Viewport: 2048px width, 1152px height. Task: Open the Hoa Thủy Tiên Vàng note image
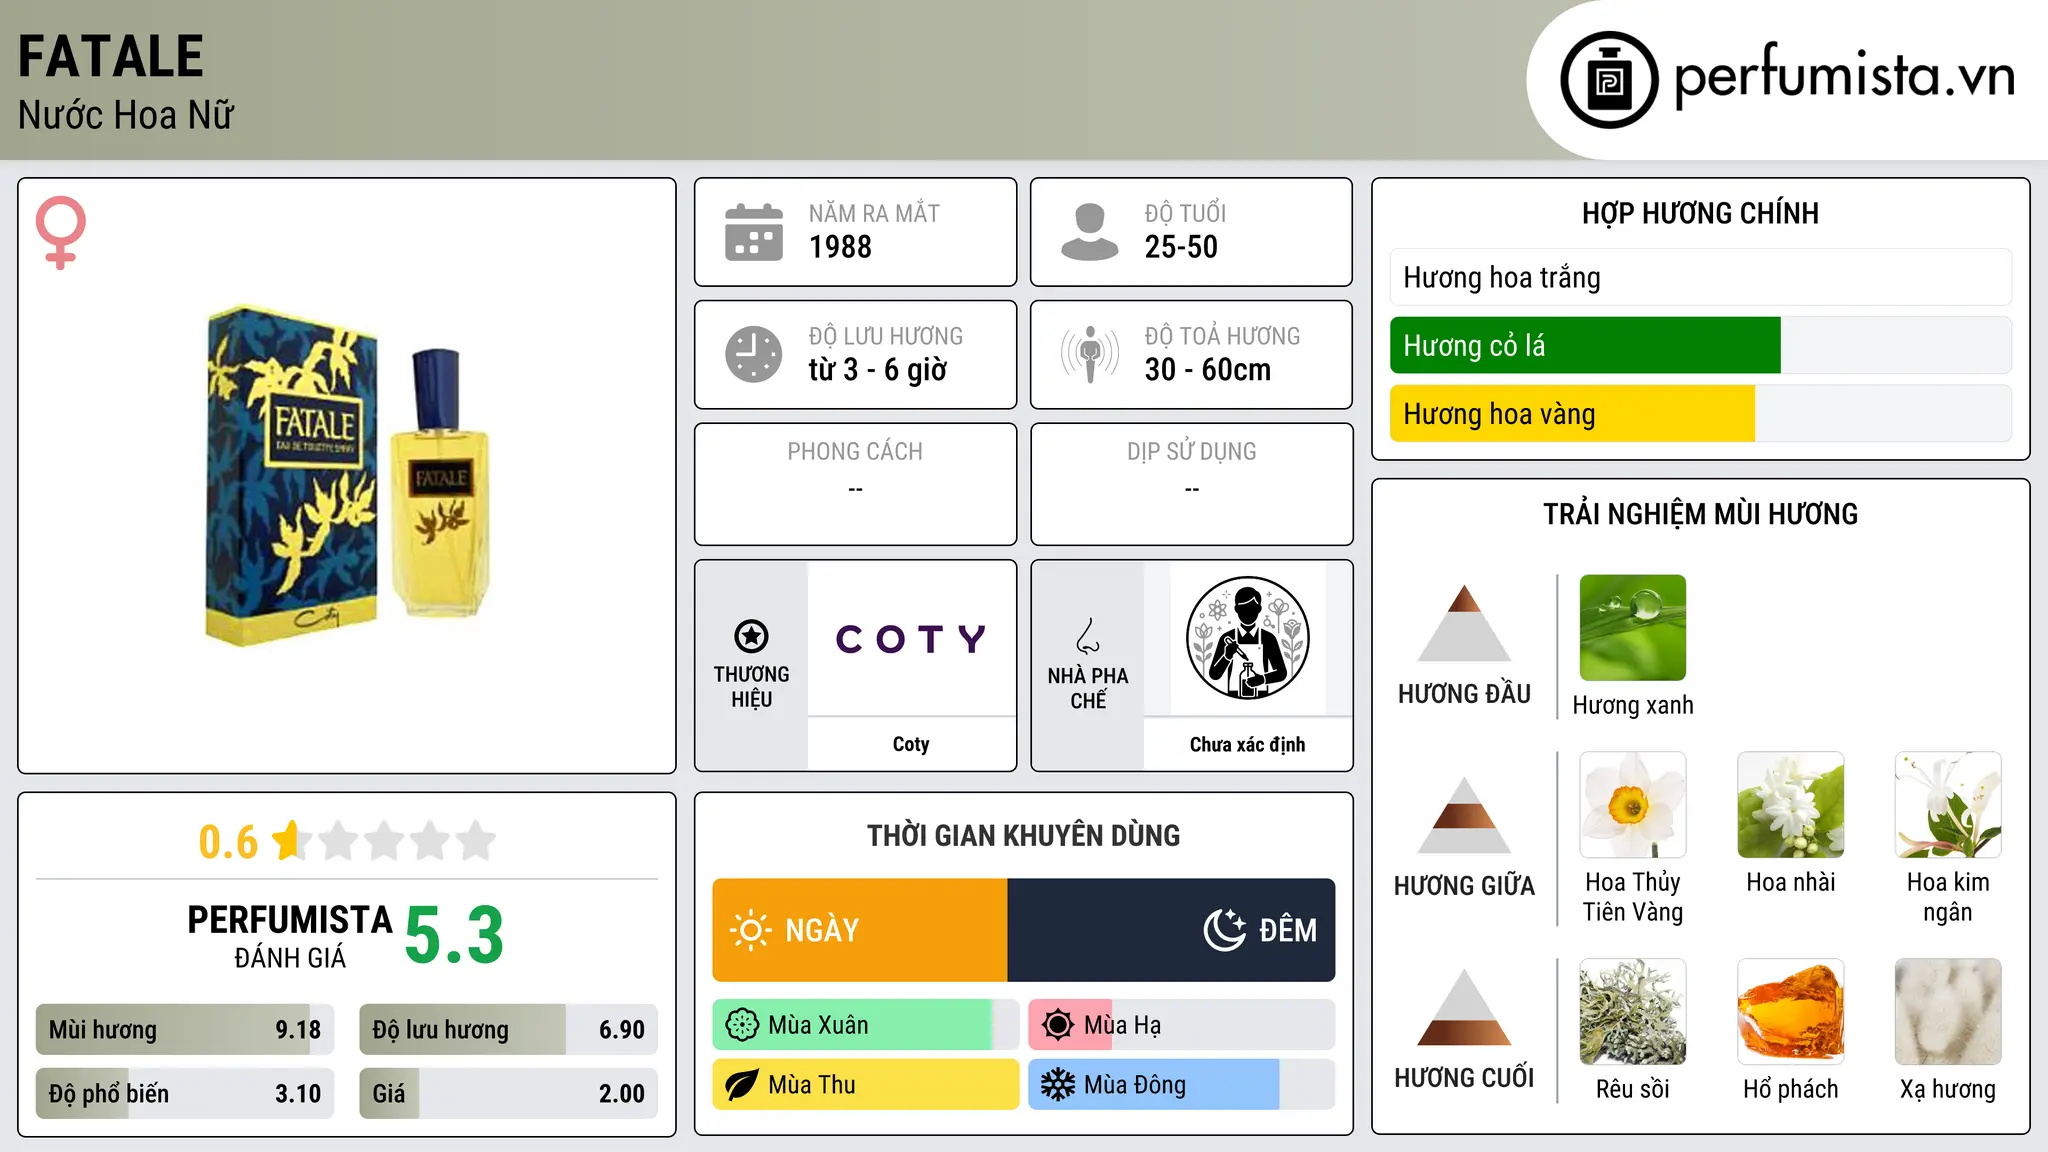[1632, 805]
